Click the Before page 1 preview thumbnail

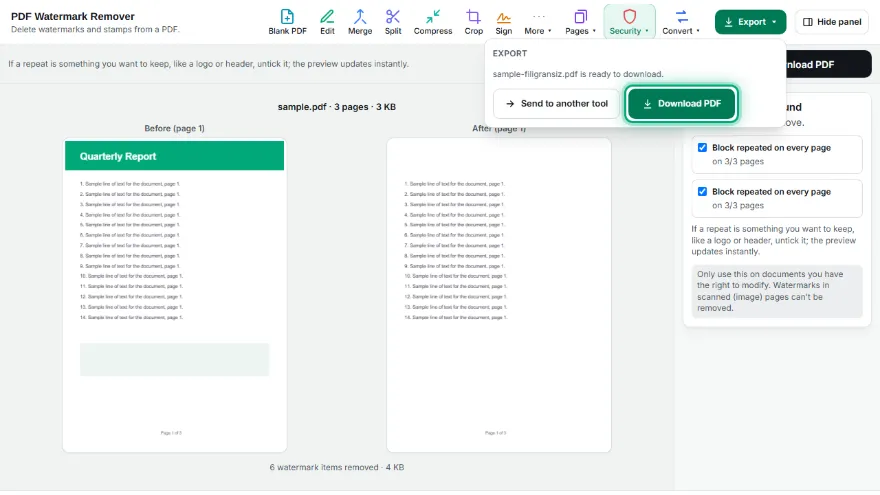[x=175, y=295]
